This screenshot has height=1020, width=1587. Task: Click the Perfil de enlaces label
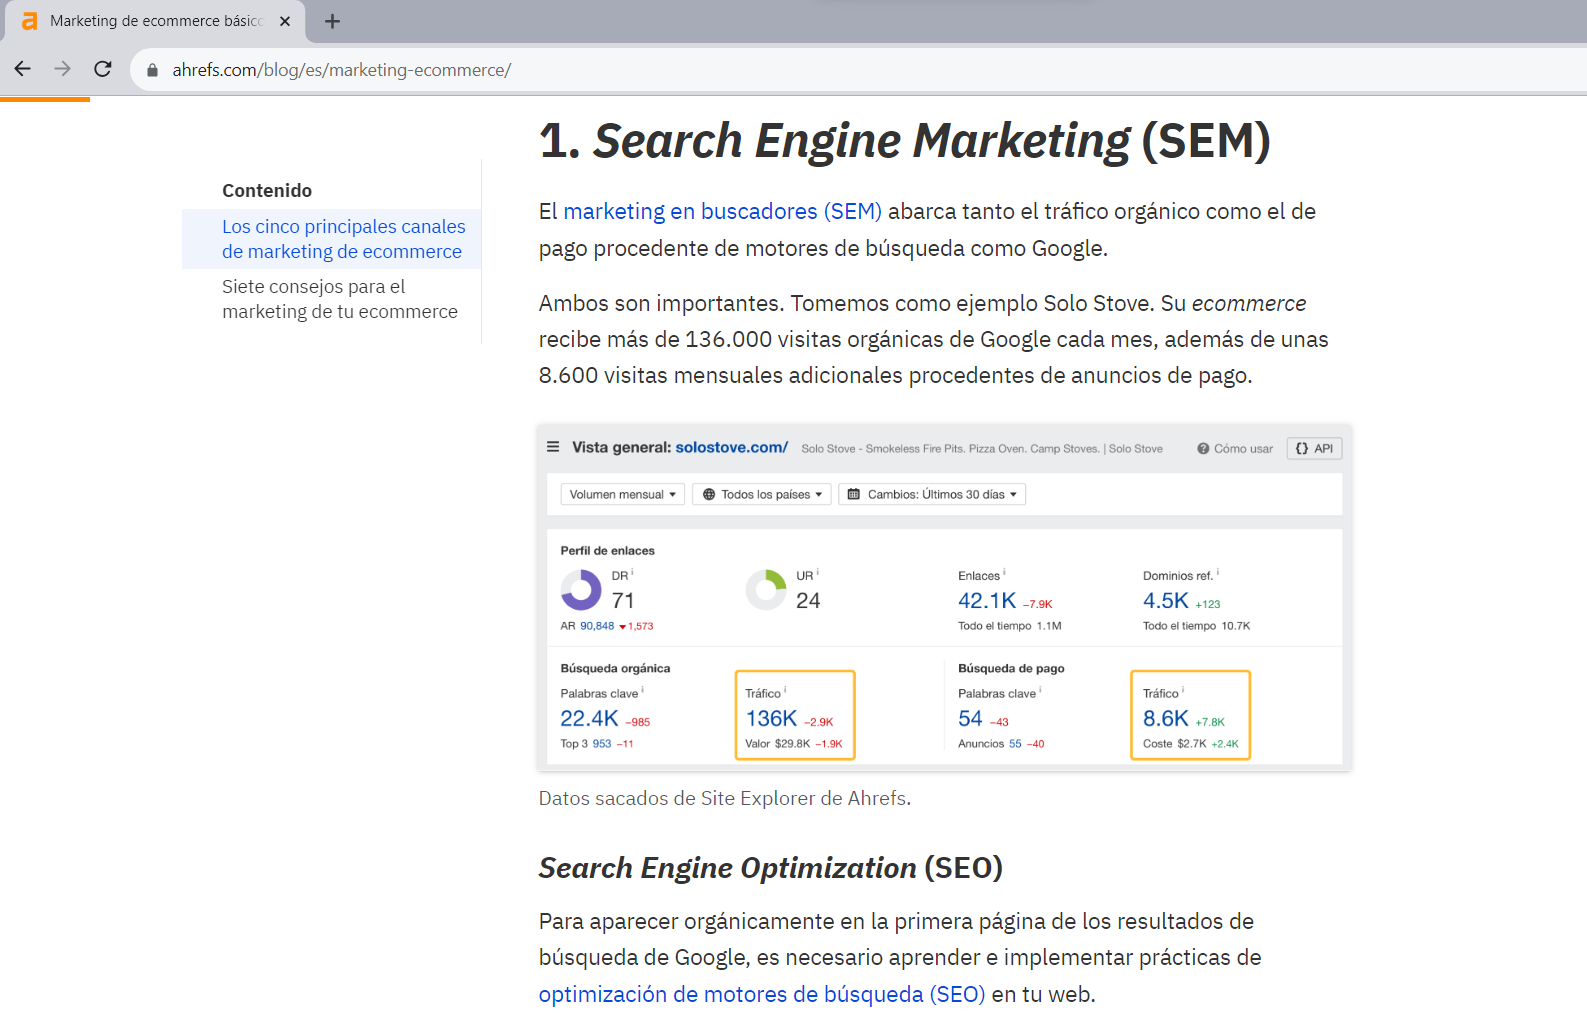[607, 551]
